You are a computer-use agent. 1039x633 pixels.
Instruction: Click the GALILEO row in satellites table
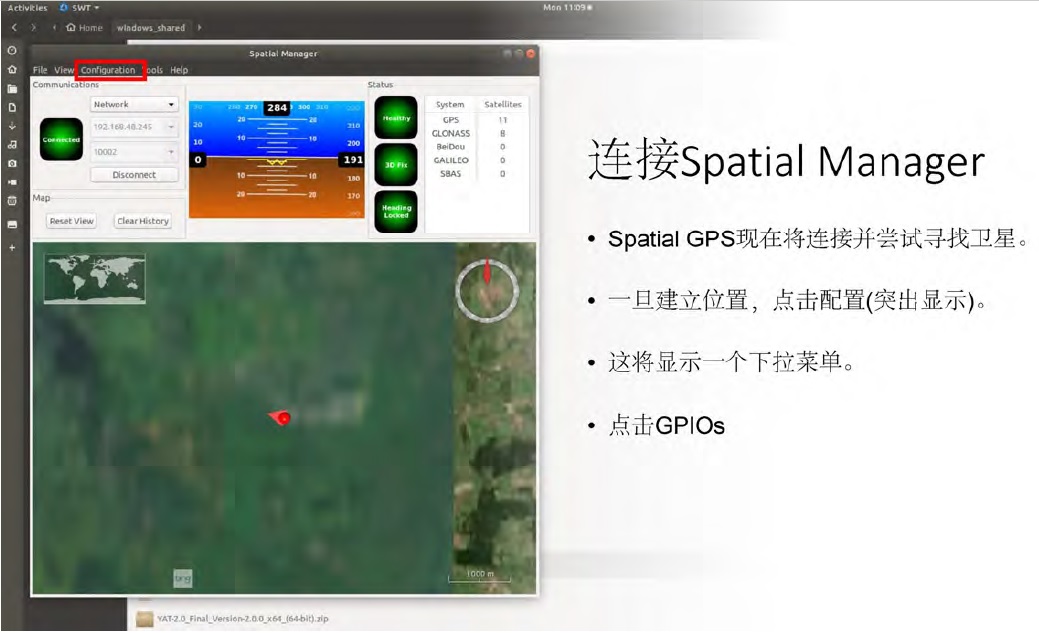pyautogui.click(x=476, y=160)
